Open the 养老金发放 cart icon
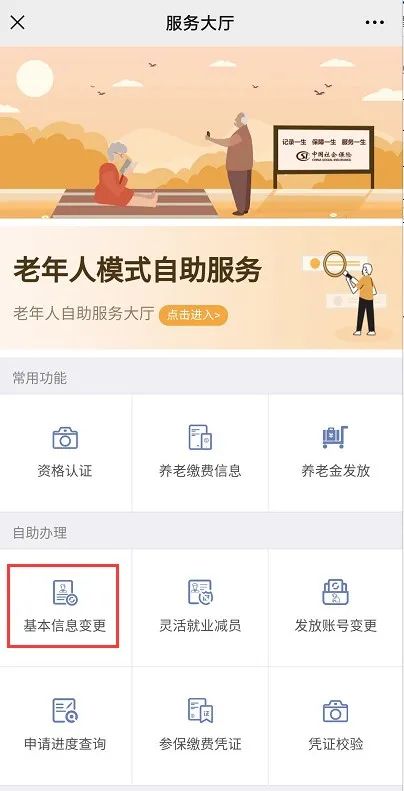The image size is (404, 791). pos(335,437)
